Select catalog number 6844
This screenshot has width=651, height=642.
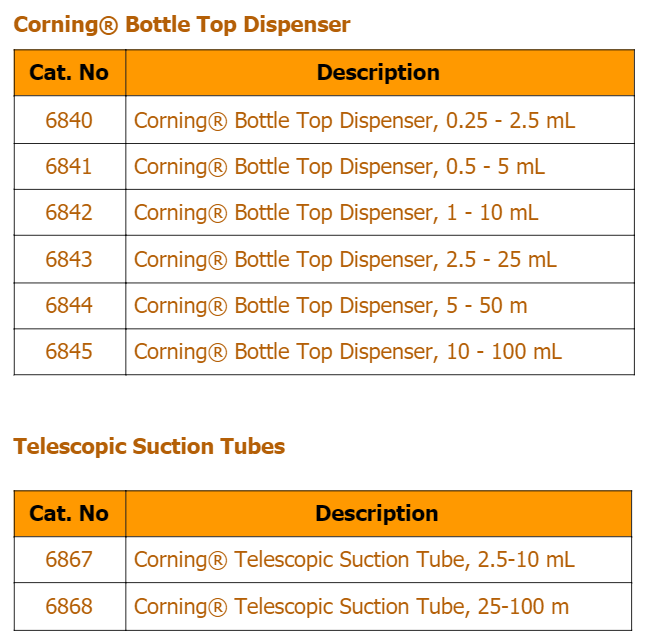point(69,306)
